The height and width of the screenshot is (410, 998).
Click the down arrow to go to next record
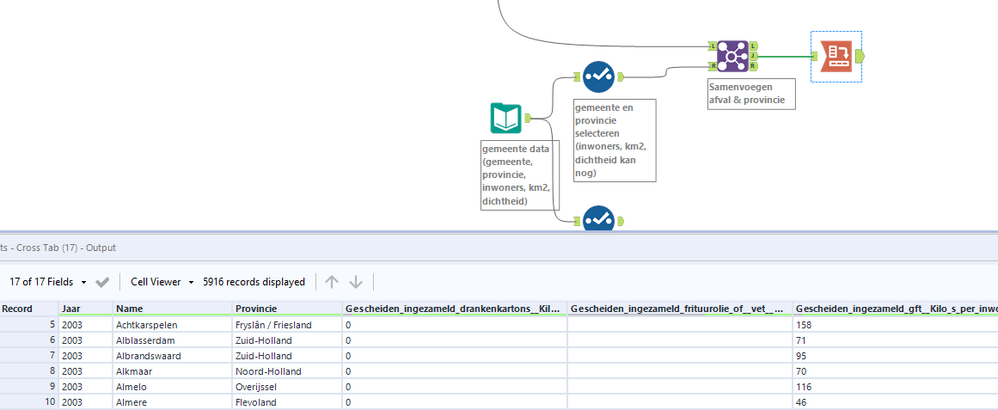pos(356,281)
